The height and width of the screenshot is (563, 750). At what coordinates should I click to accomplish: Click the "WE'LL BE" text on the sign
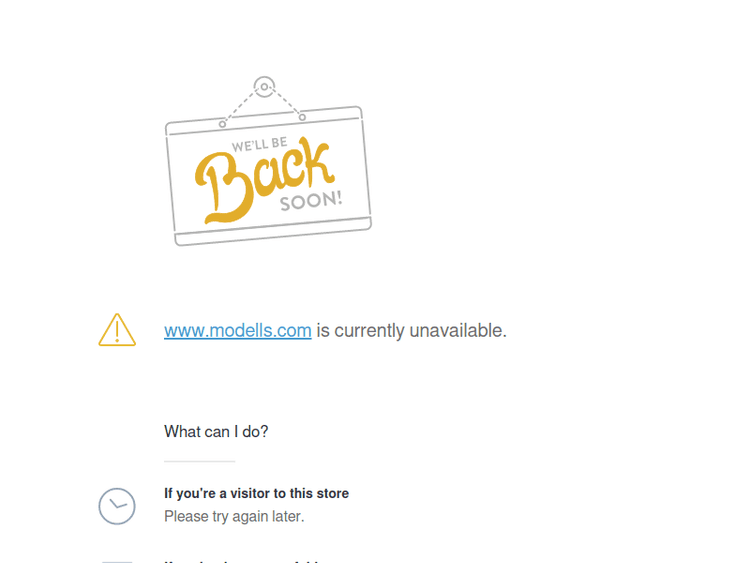pyautogui.click(x=260, y=144)
